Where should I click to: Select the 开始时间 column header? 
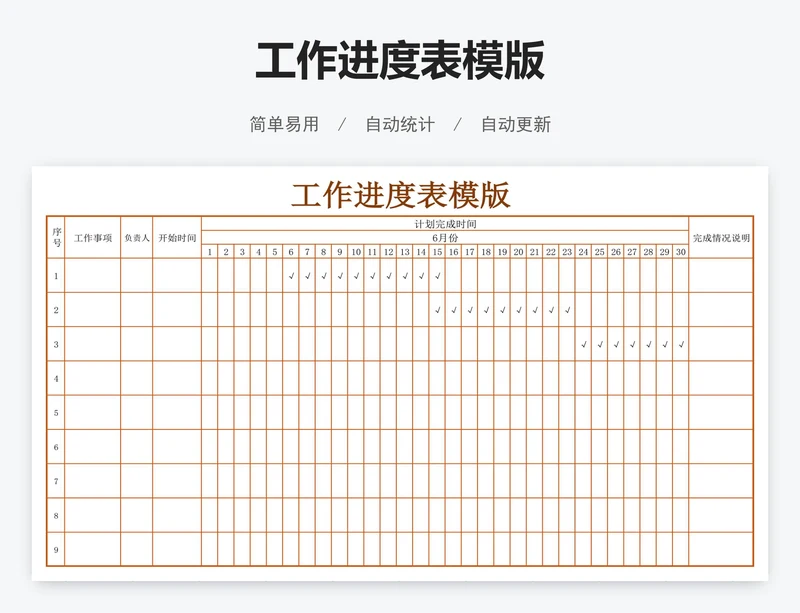[x=177, y=237]
